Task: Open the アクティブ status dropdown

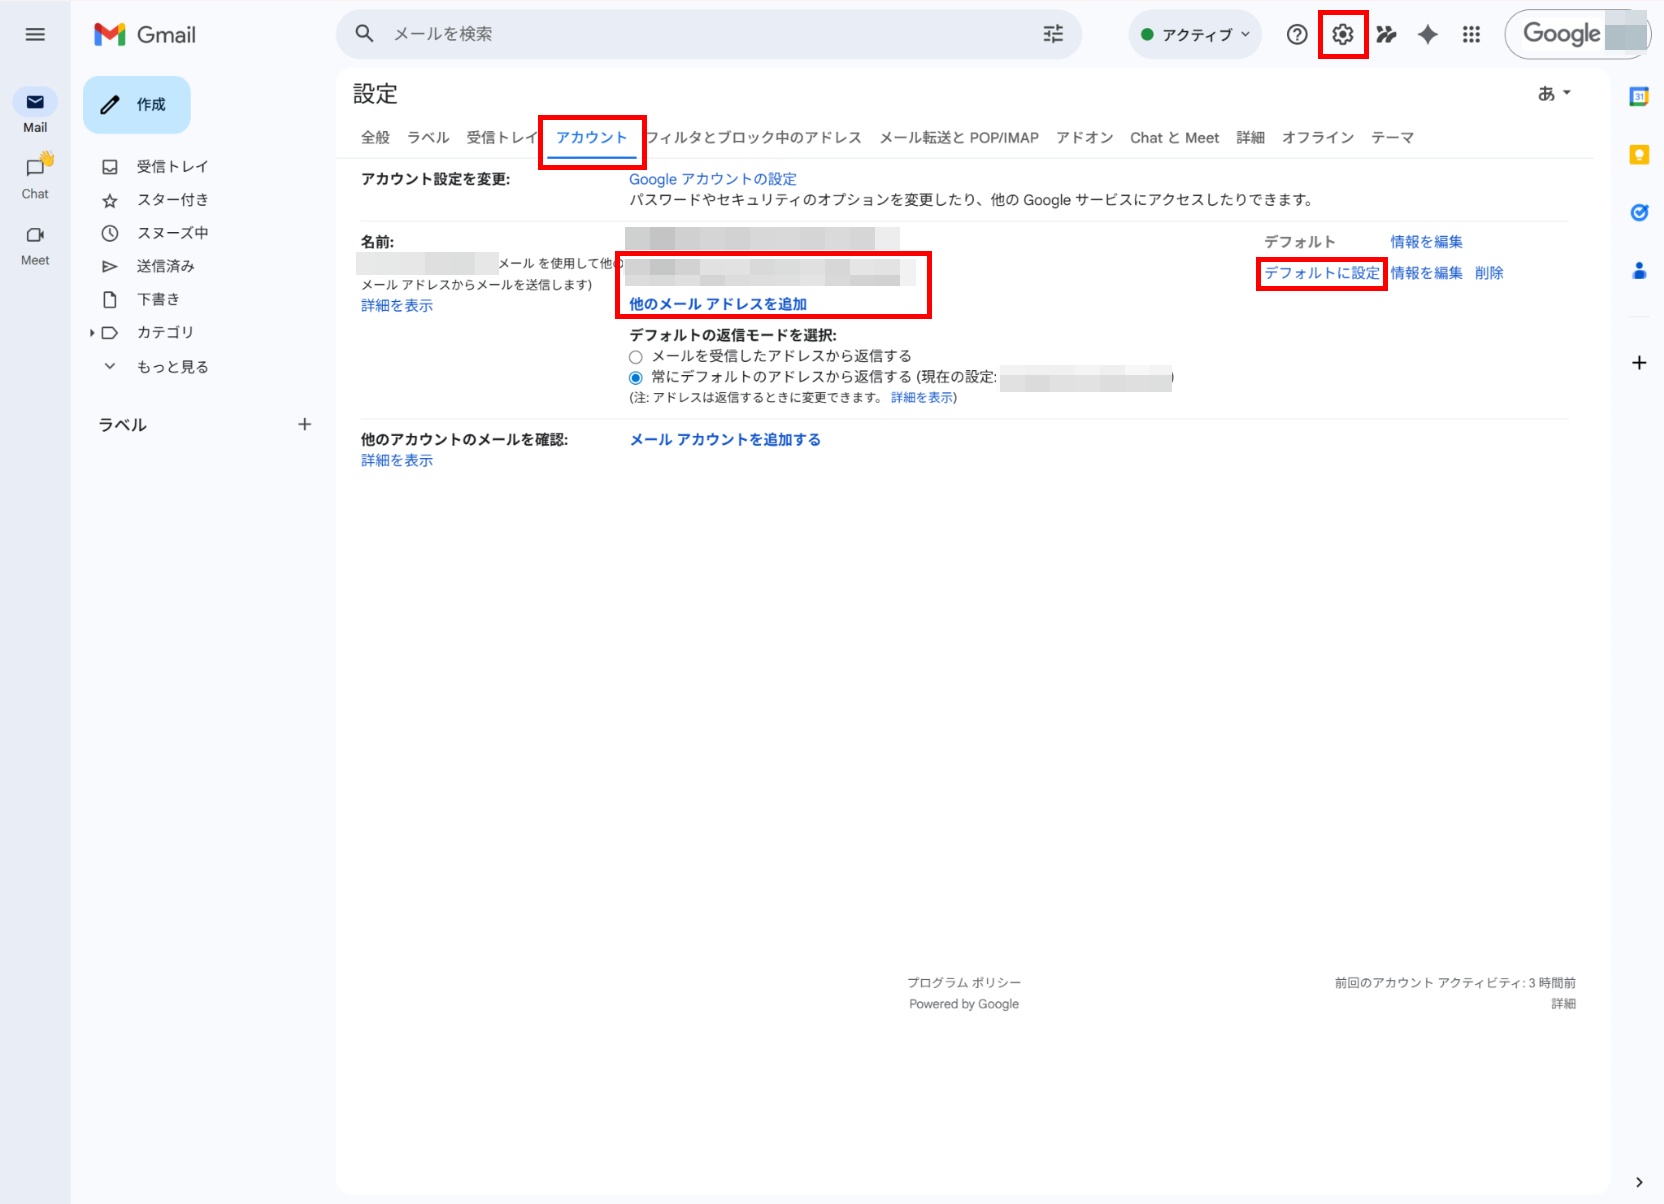Action: [1194, 34]
